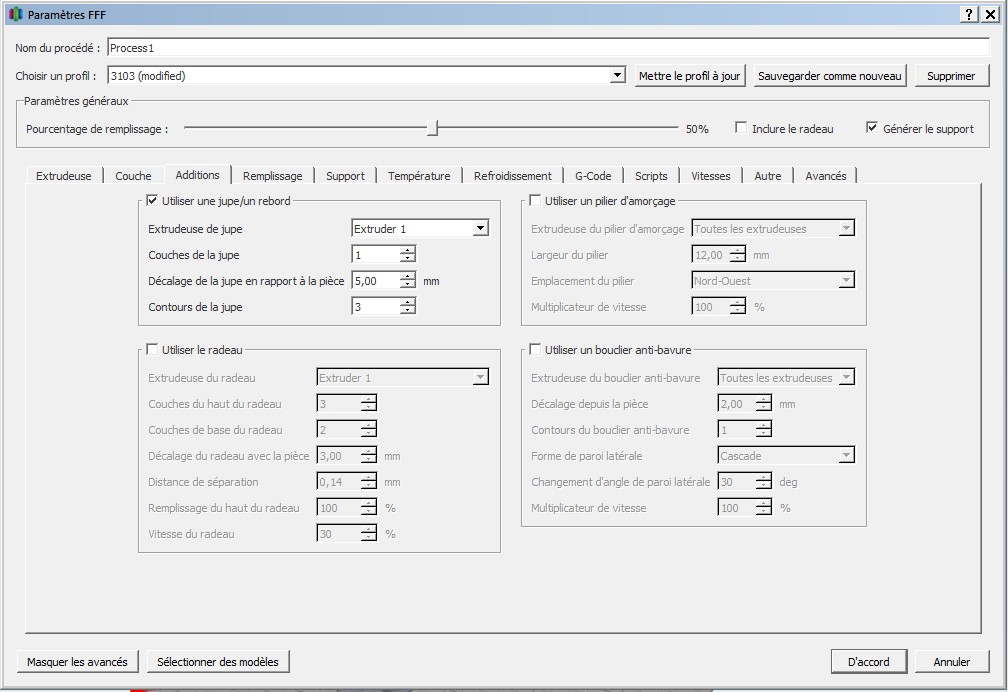Open the Température tab

pos(419,176)
